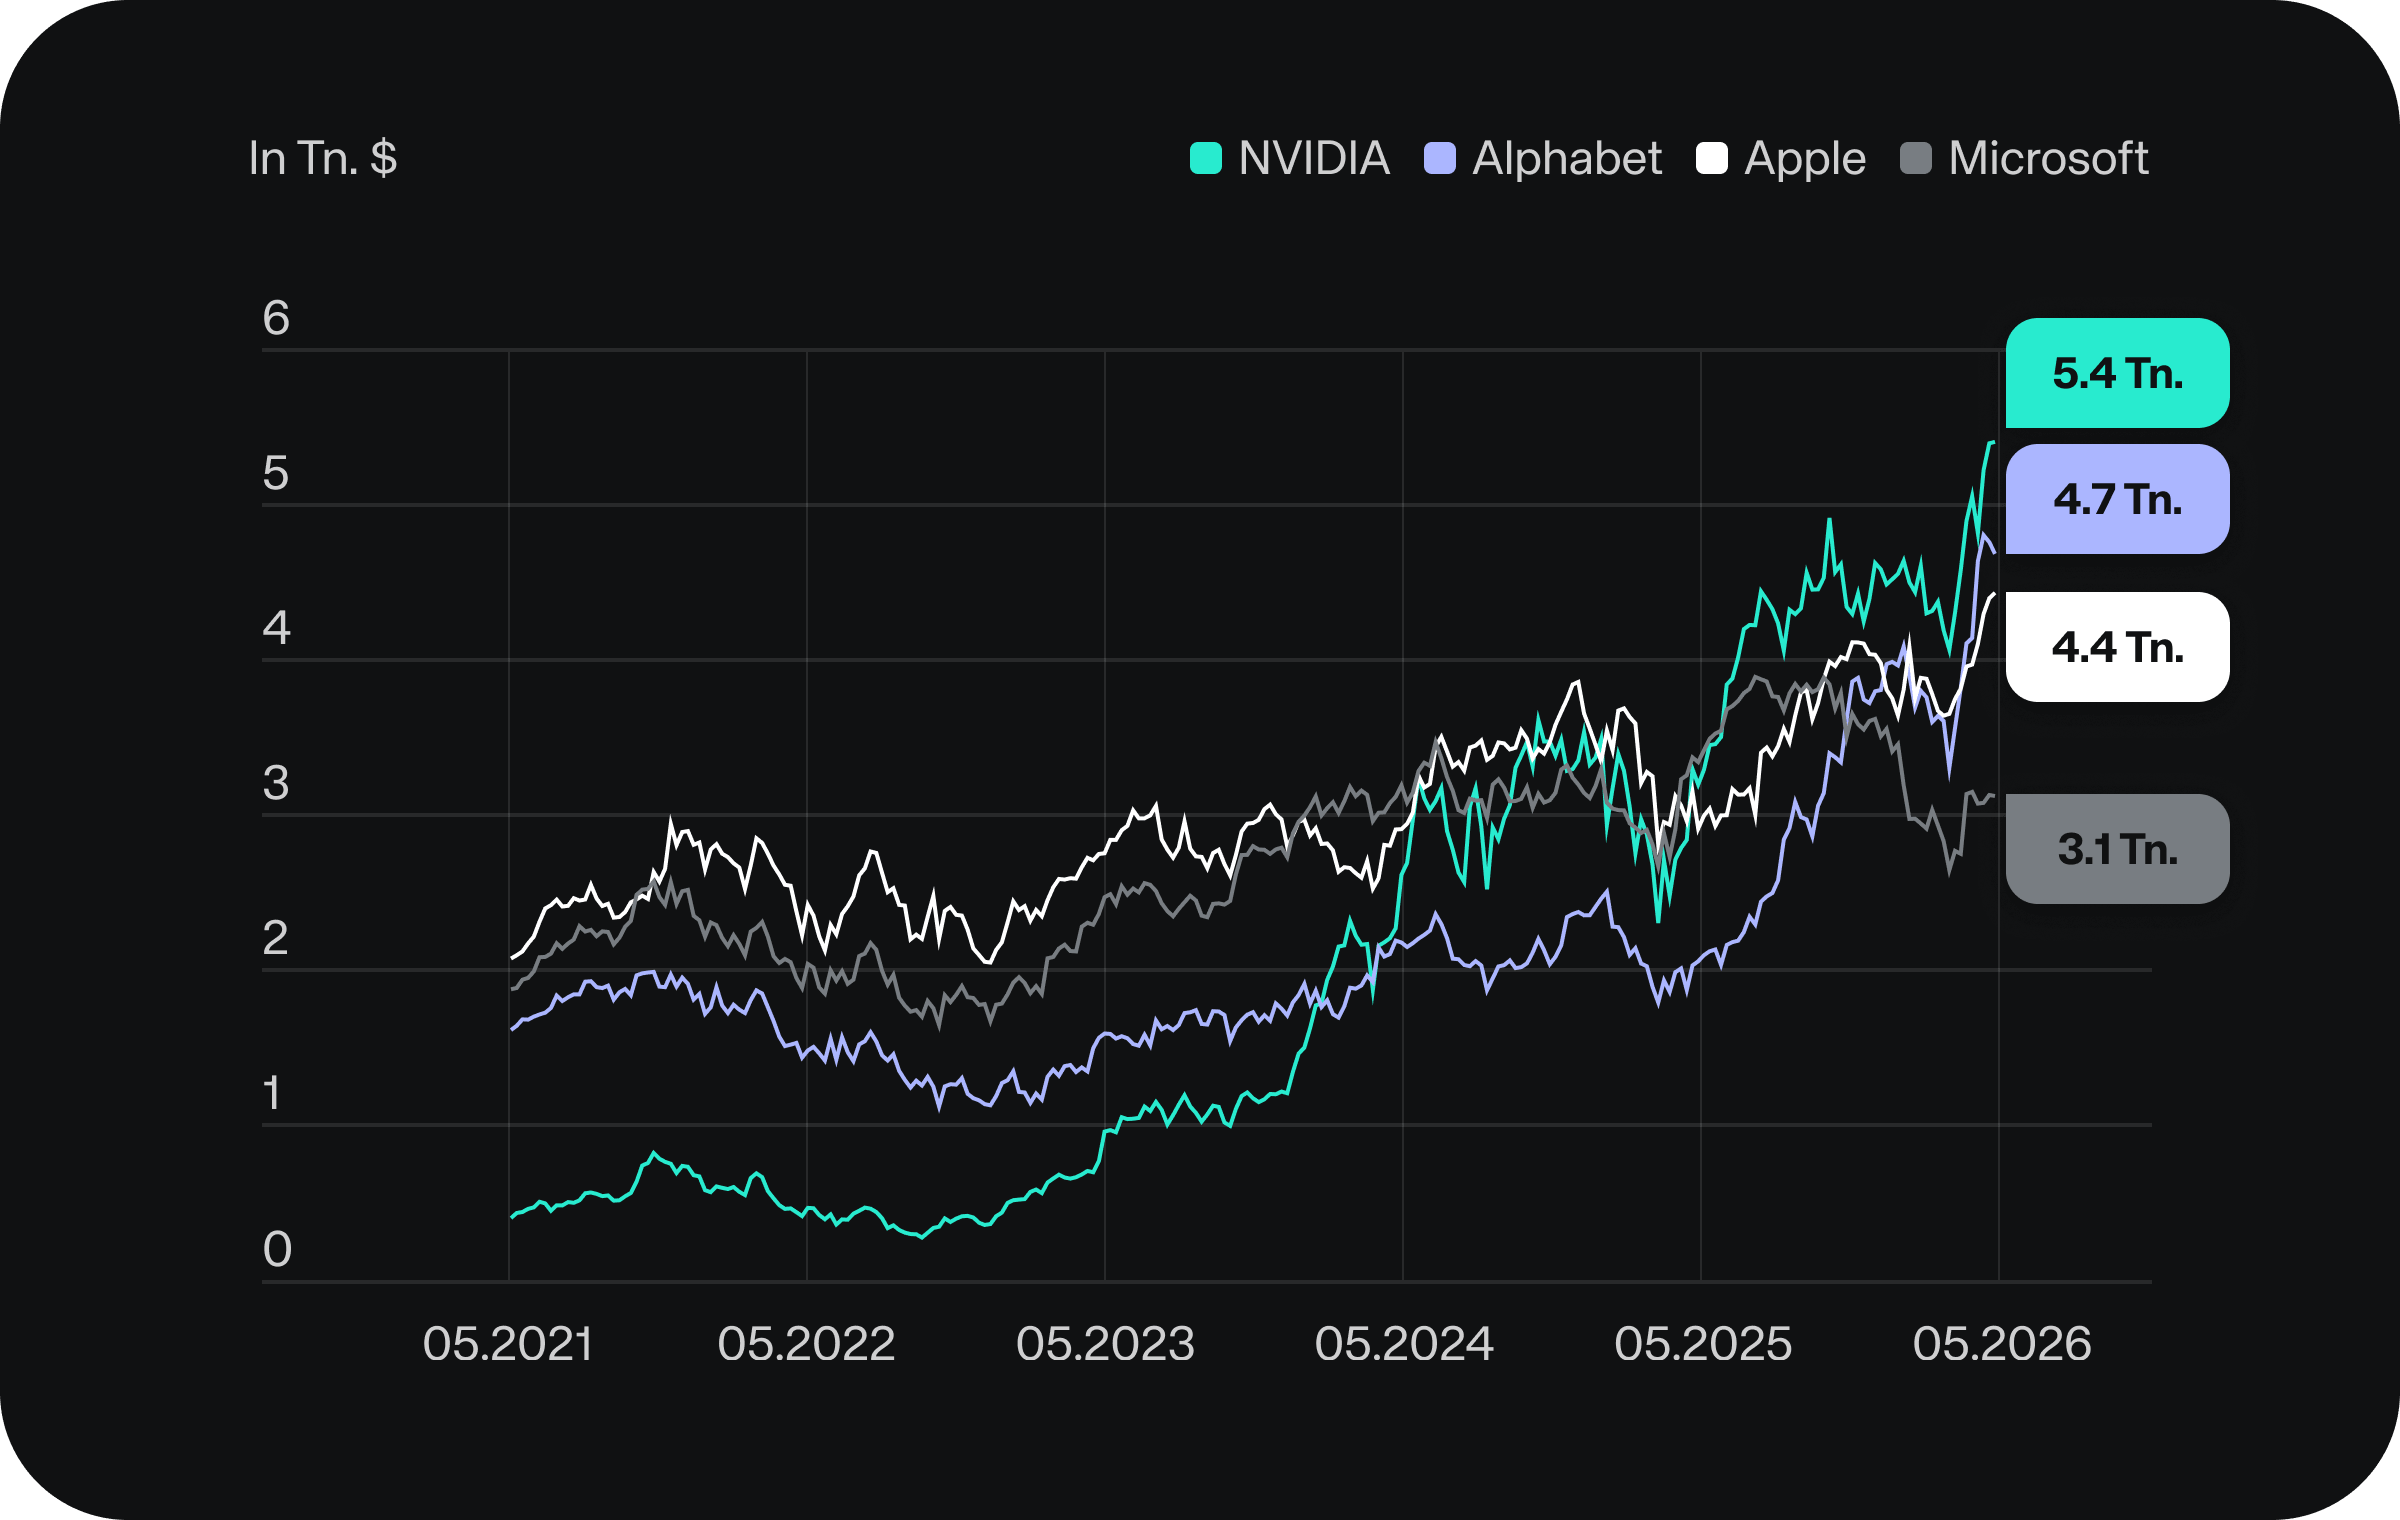2400x1520 pixels.
Task: Click the Apple white legend swatch
Action: 1711,158
